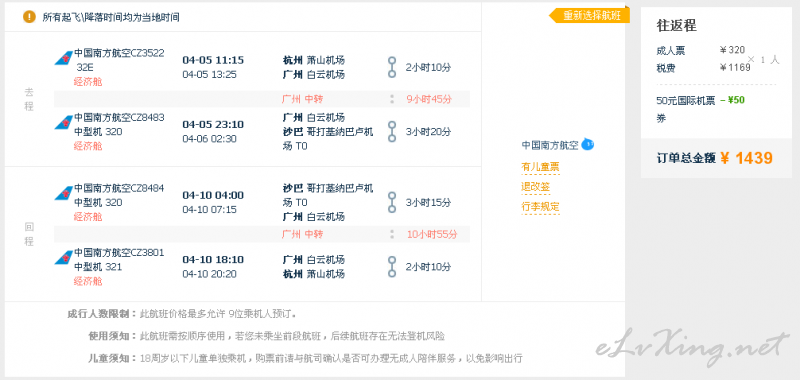Click the 往返程 round-trip heading
Image resolution: width=800 pixels, height=380 pixels.
(x=677, y=26)
